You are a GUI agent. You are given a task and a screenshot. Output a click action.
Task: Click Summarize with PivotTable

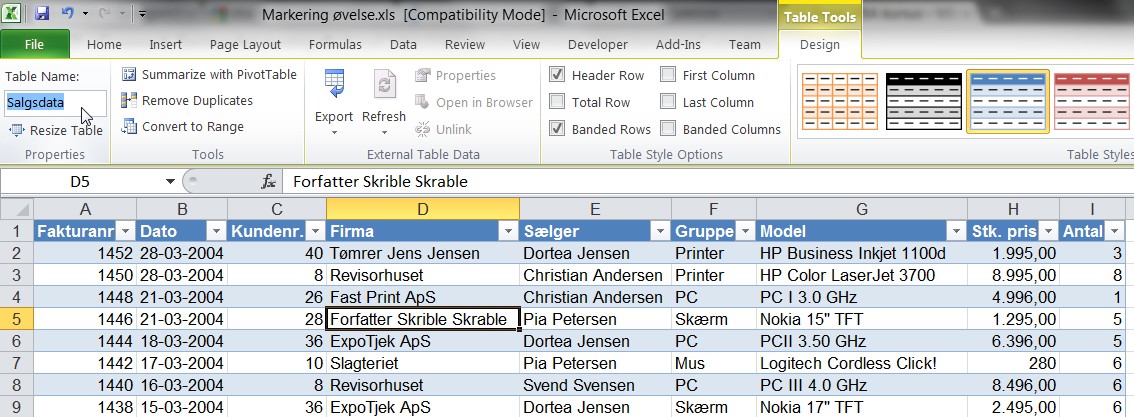pyautogui.click(x=209, y=75)
